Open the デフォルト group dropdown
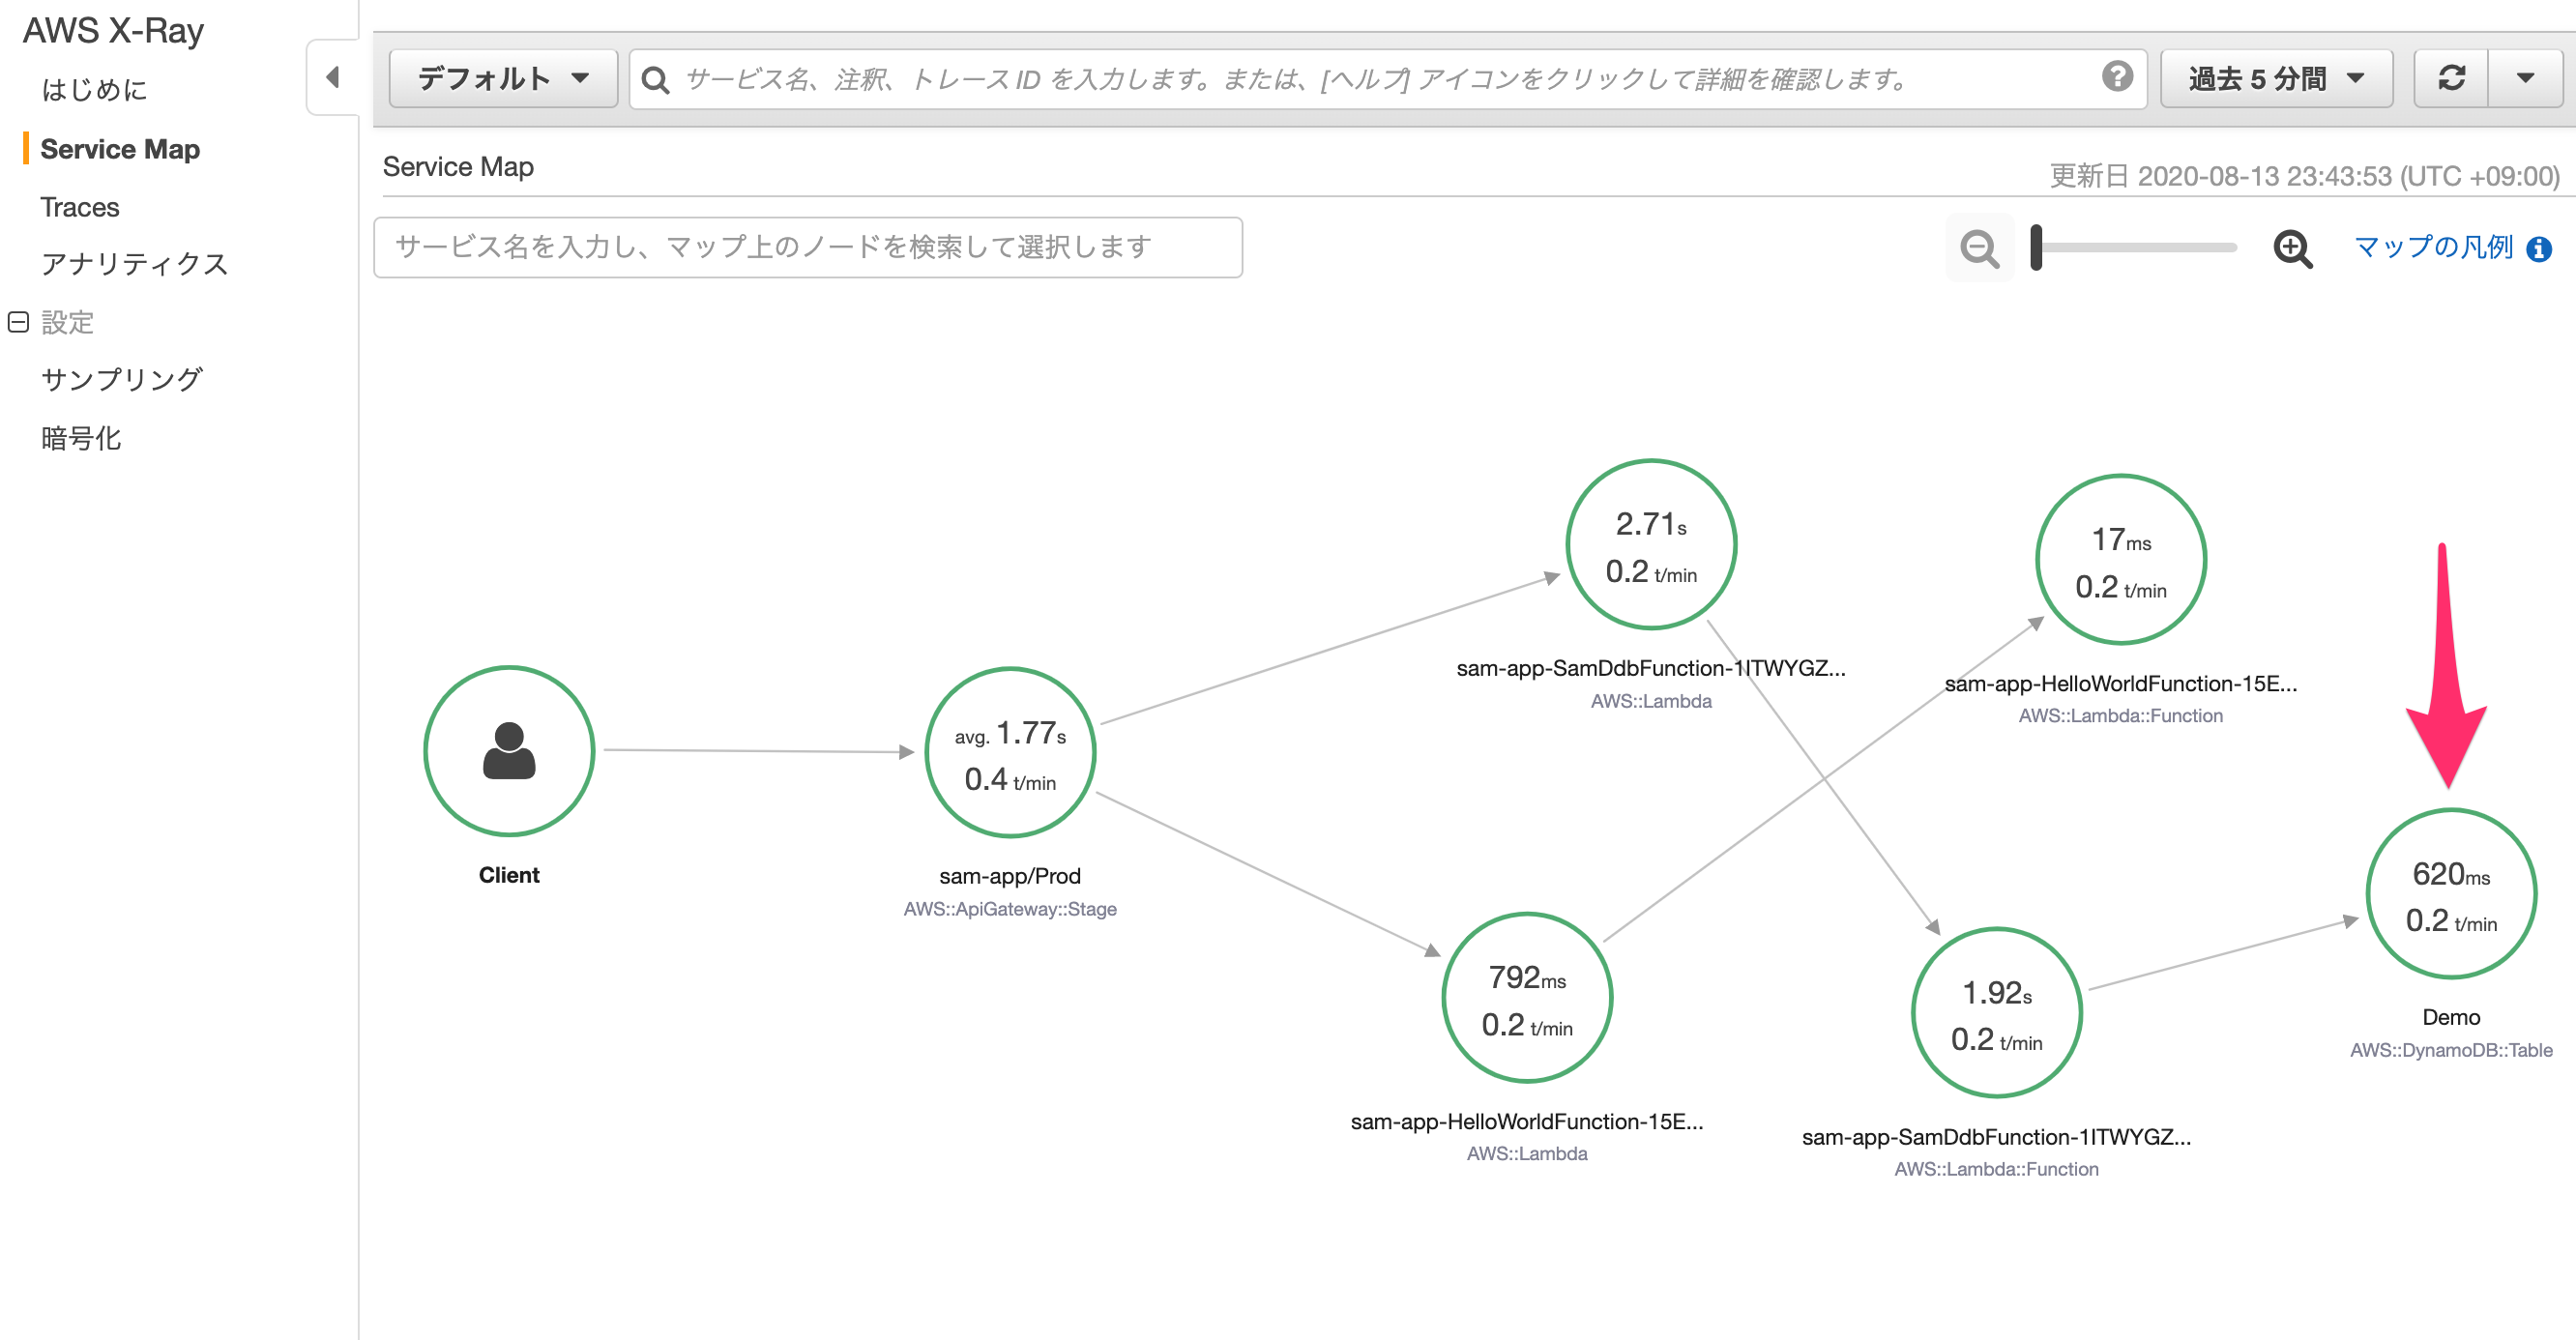This screenshot has width=2576, height=1340. [x=503, y=78]
